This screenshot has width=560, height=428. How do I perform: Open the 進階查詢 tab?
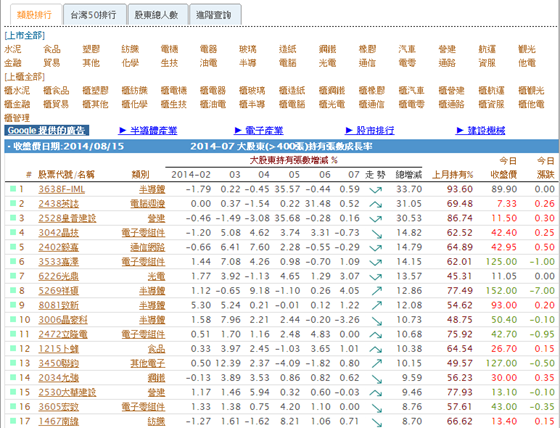click(x=214, y=15)
